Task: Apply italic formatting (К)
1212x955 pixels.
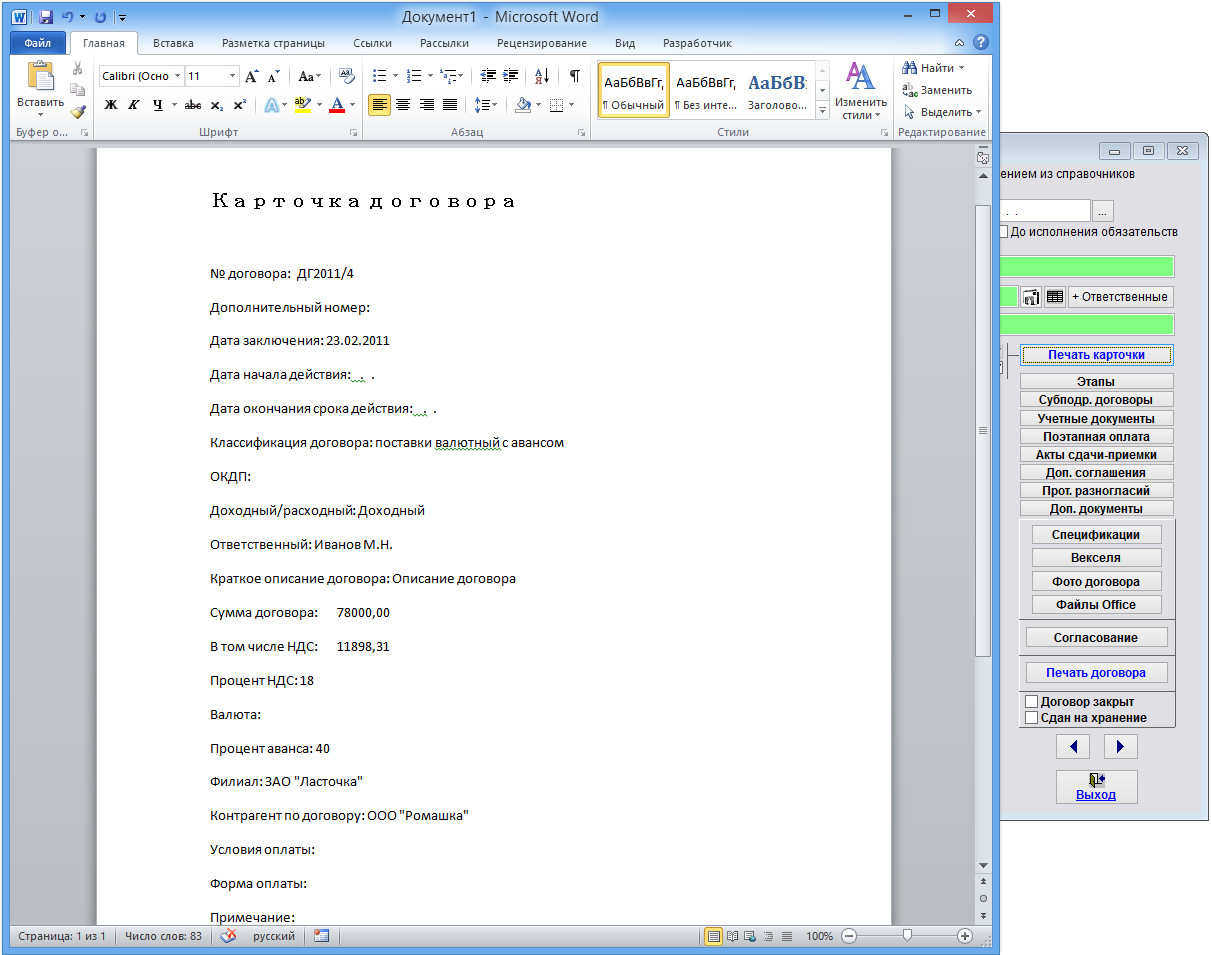Action: [x=133, y=105]
